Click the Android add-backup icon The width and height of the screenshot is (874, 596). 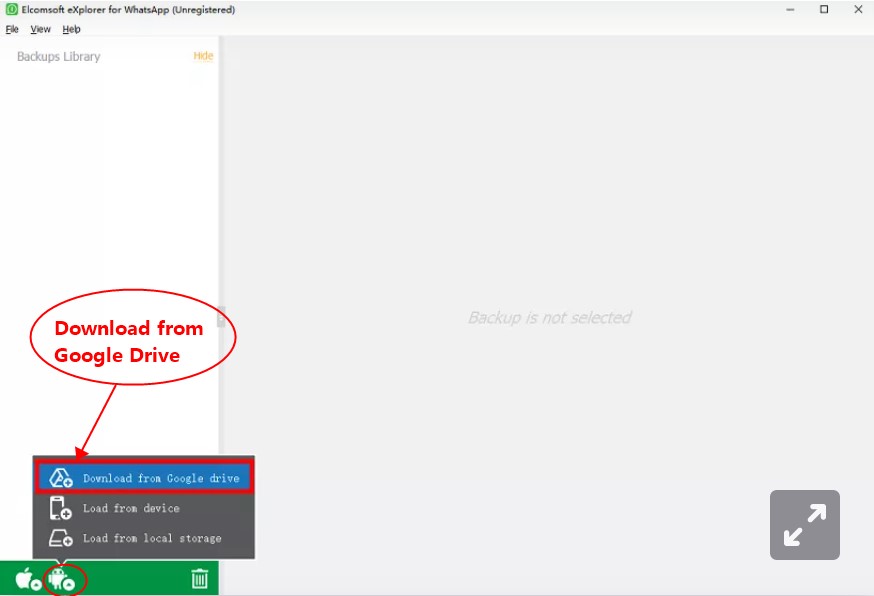point(62,578)
